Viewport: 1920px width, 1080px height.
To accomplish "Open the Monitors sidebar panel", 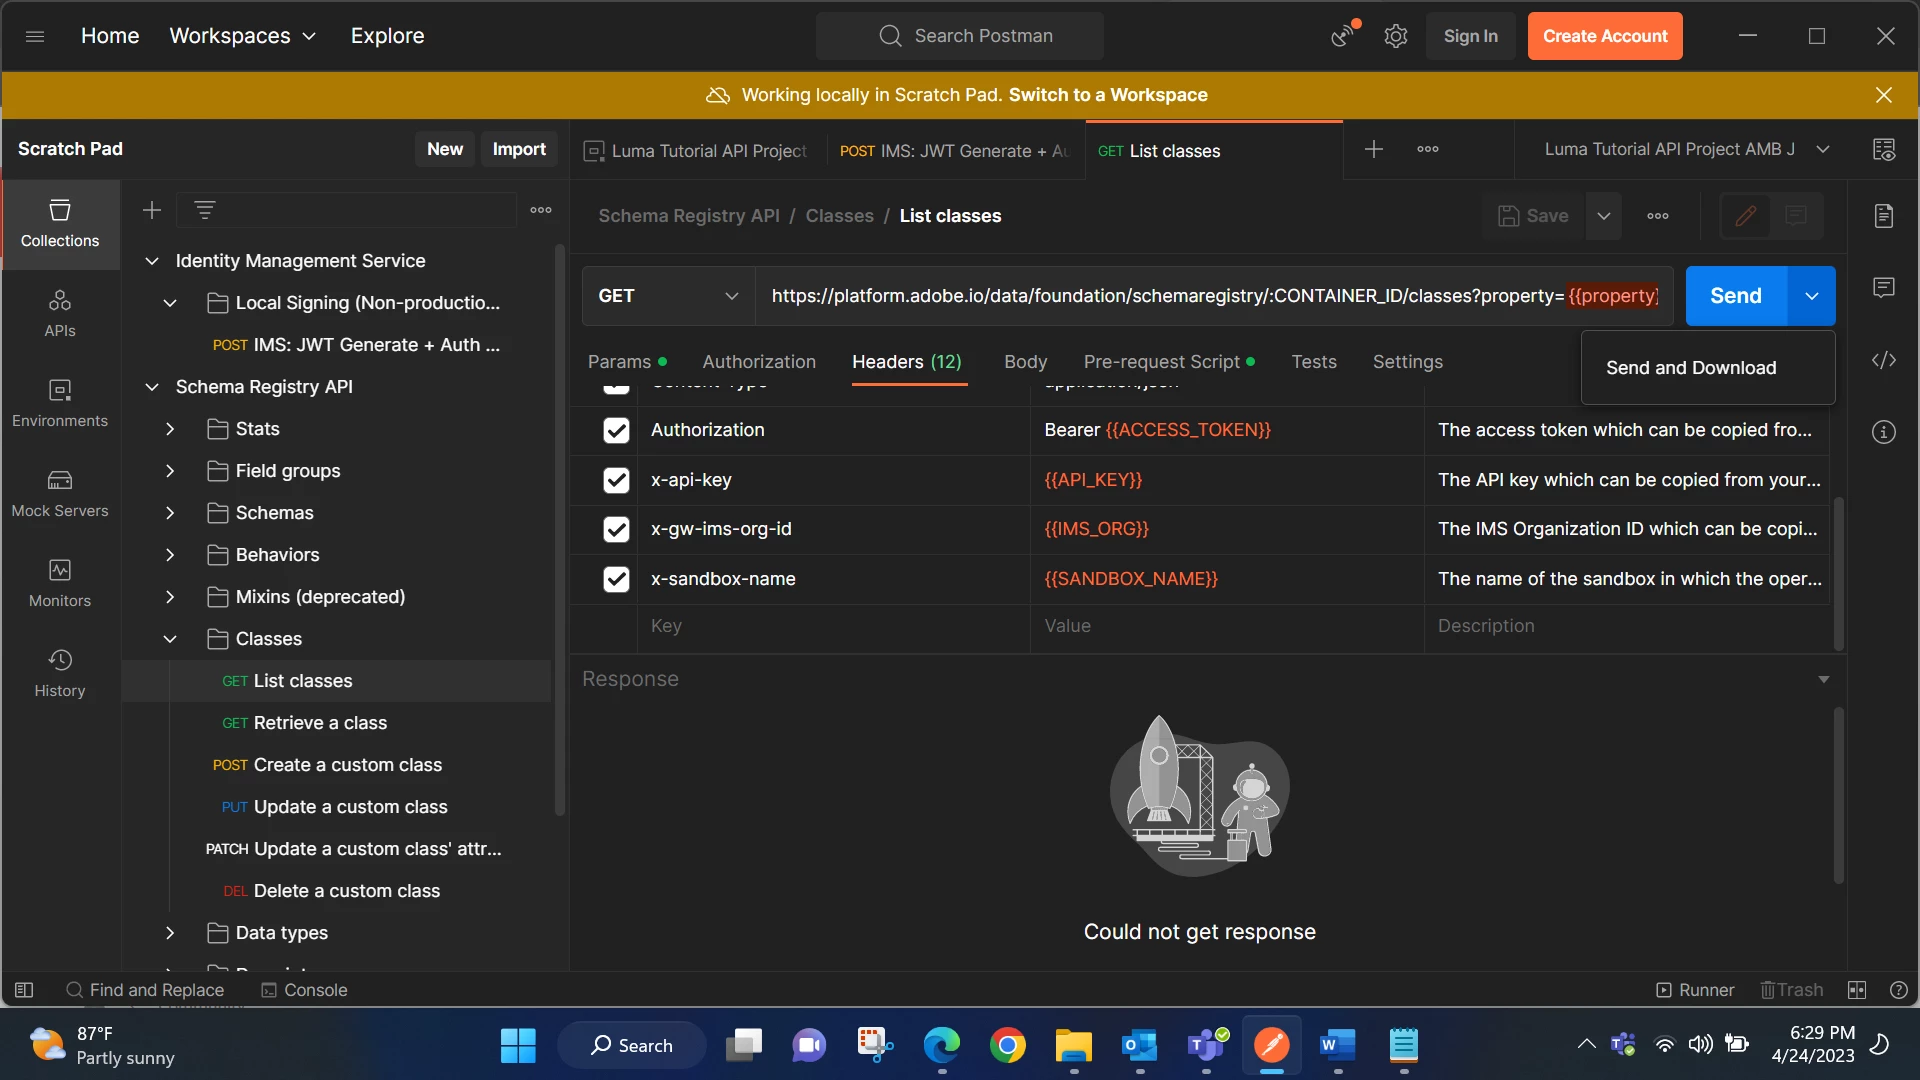I will [60, 583].
